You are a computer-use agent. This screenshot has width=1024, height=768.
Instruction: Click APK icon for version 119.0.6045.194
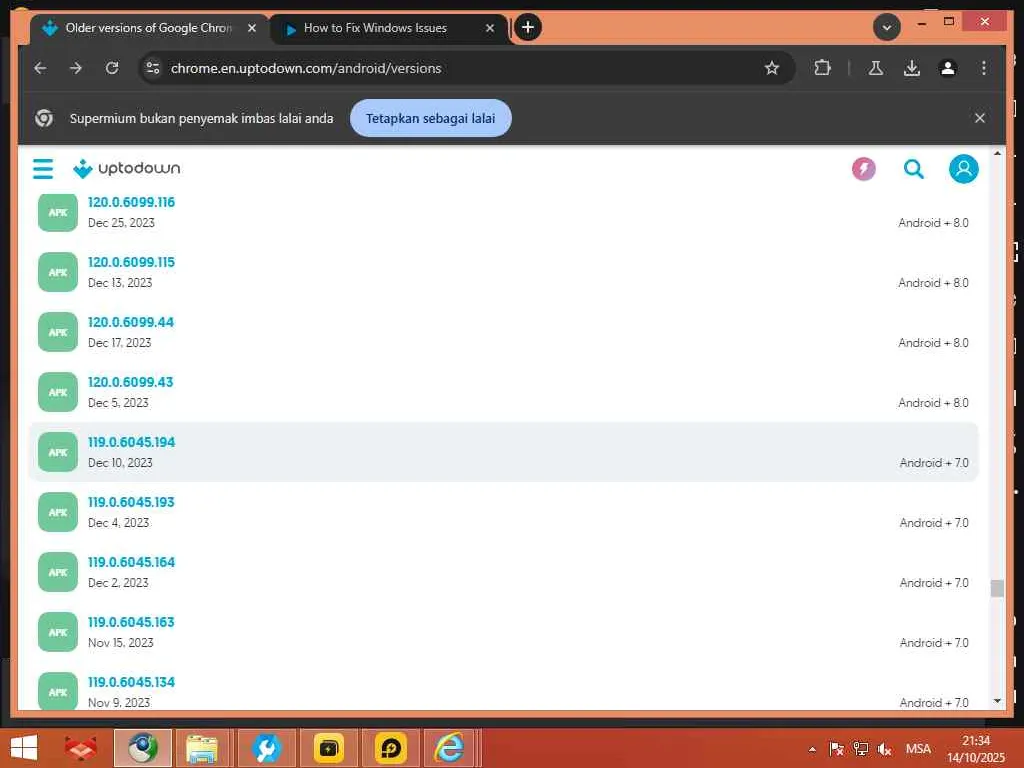57,453
